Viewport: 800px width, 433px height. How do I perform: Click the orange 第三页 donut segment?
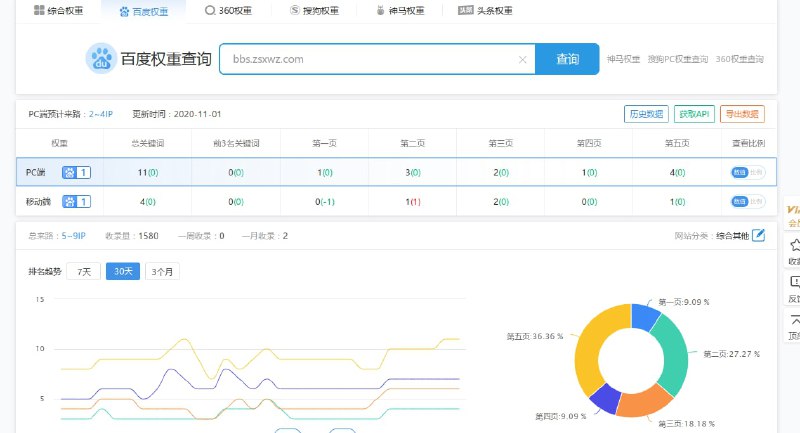644,403
